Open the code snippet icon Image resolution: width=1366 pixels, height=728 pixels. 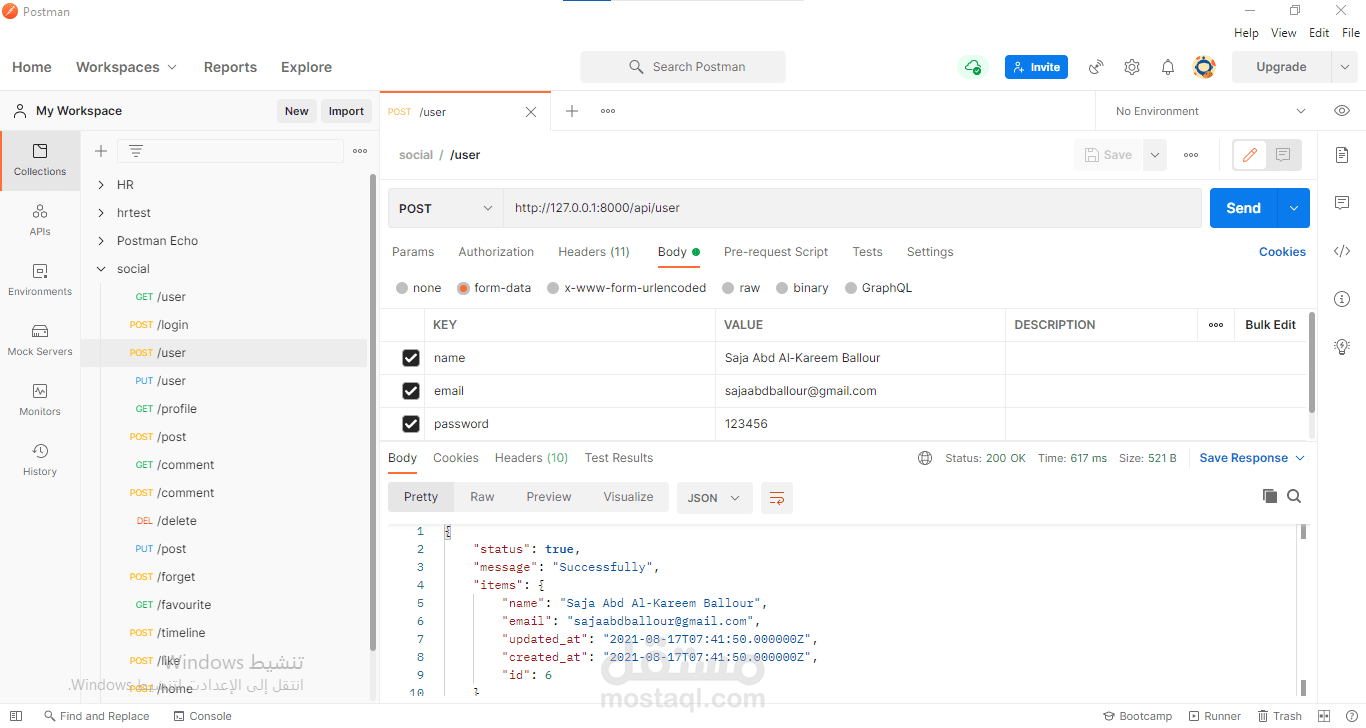pos(1342,251)
